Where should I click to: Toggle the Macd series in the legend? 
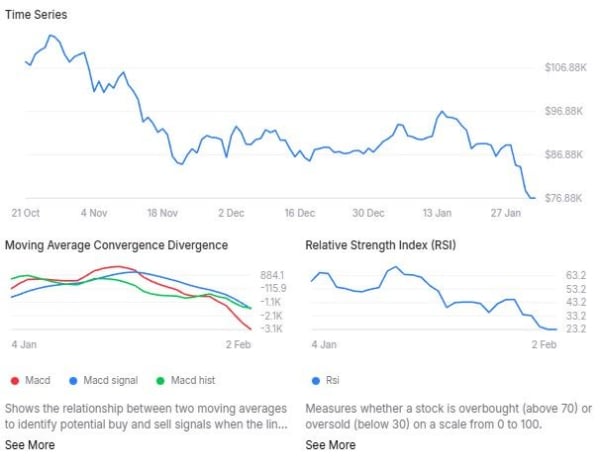tap(31, 380)
